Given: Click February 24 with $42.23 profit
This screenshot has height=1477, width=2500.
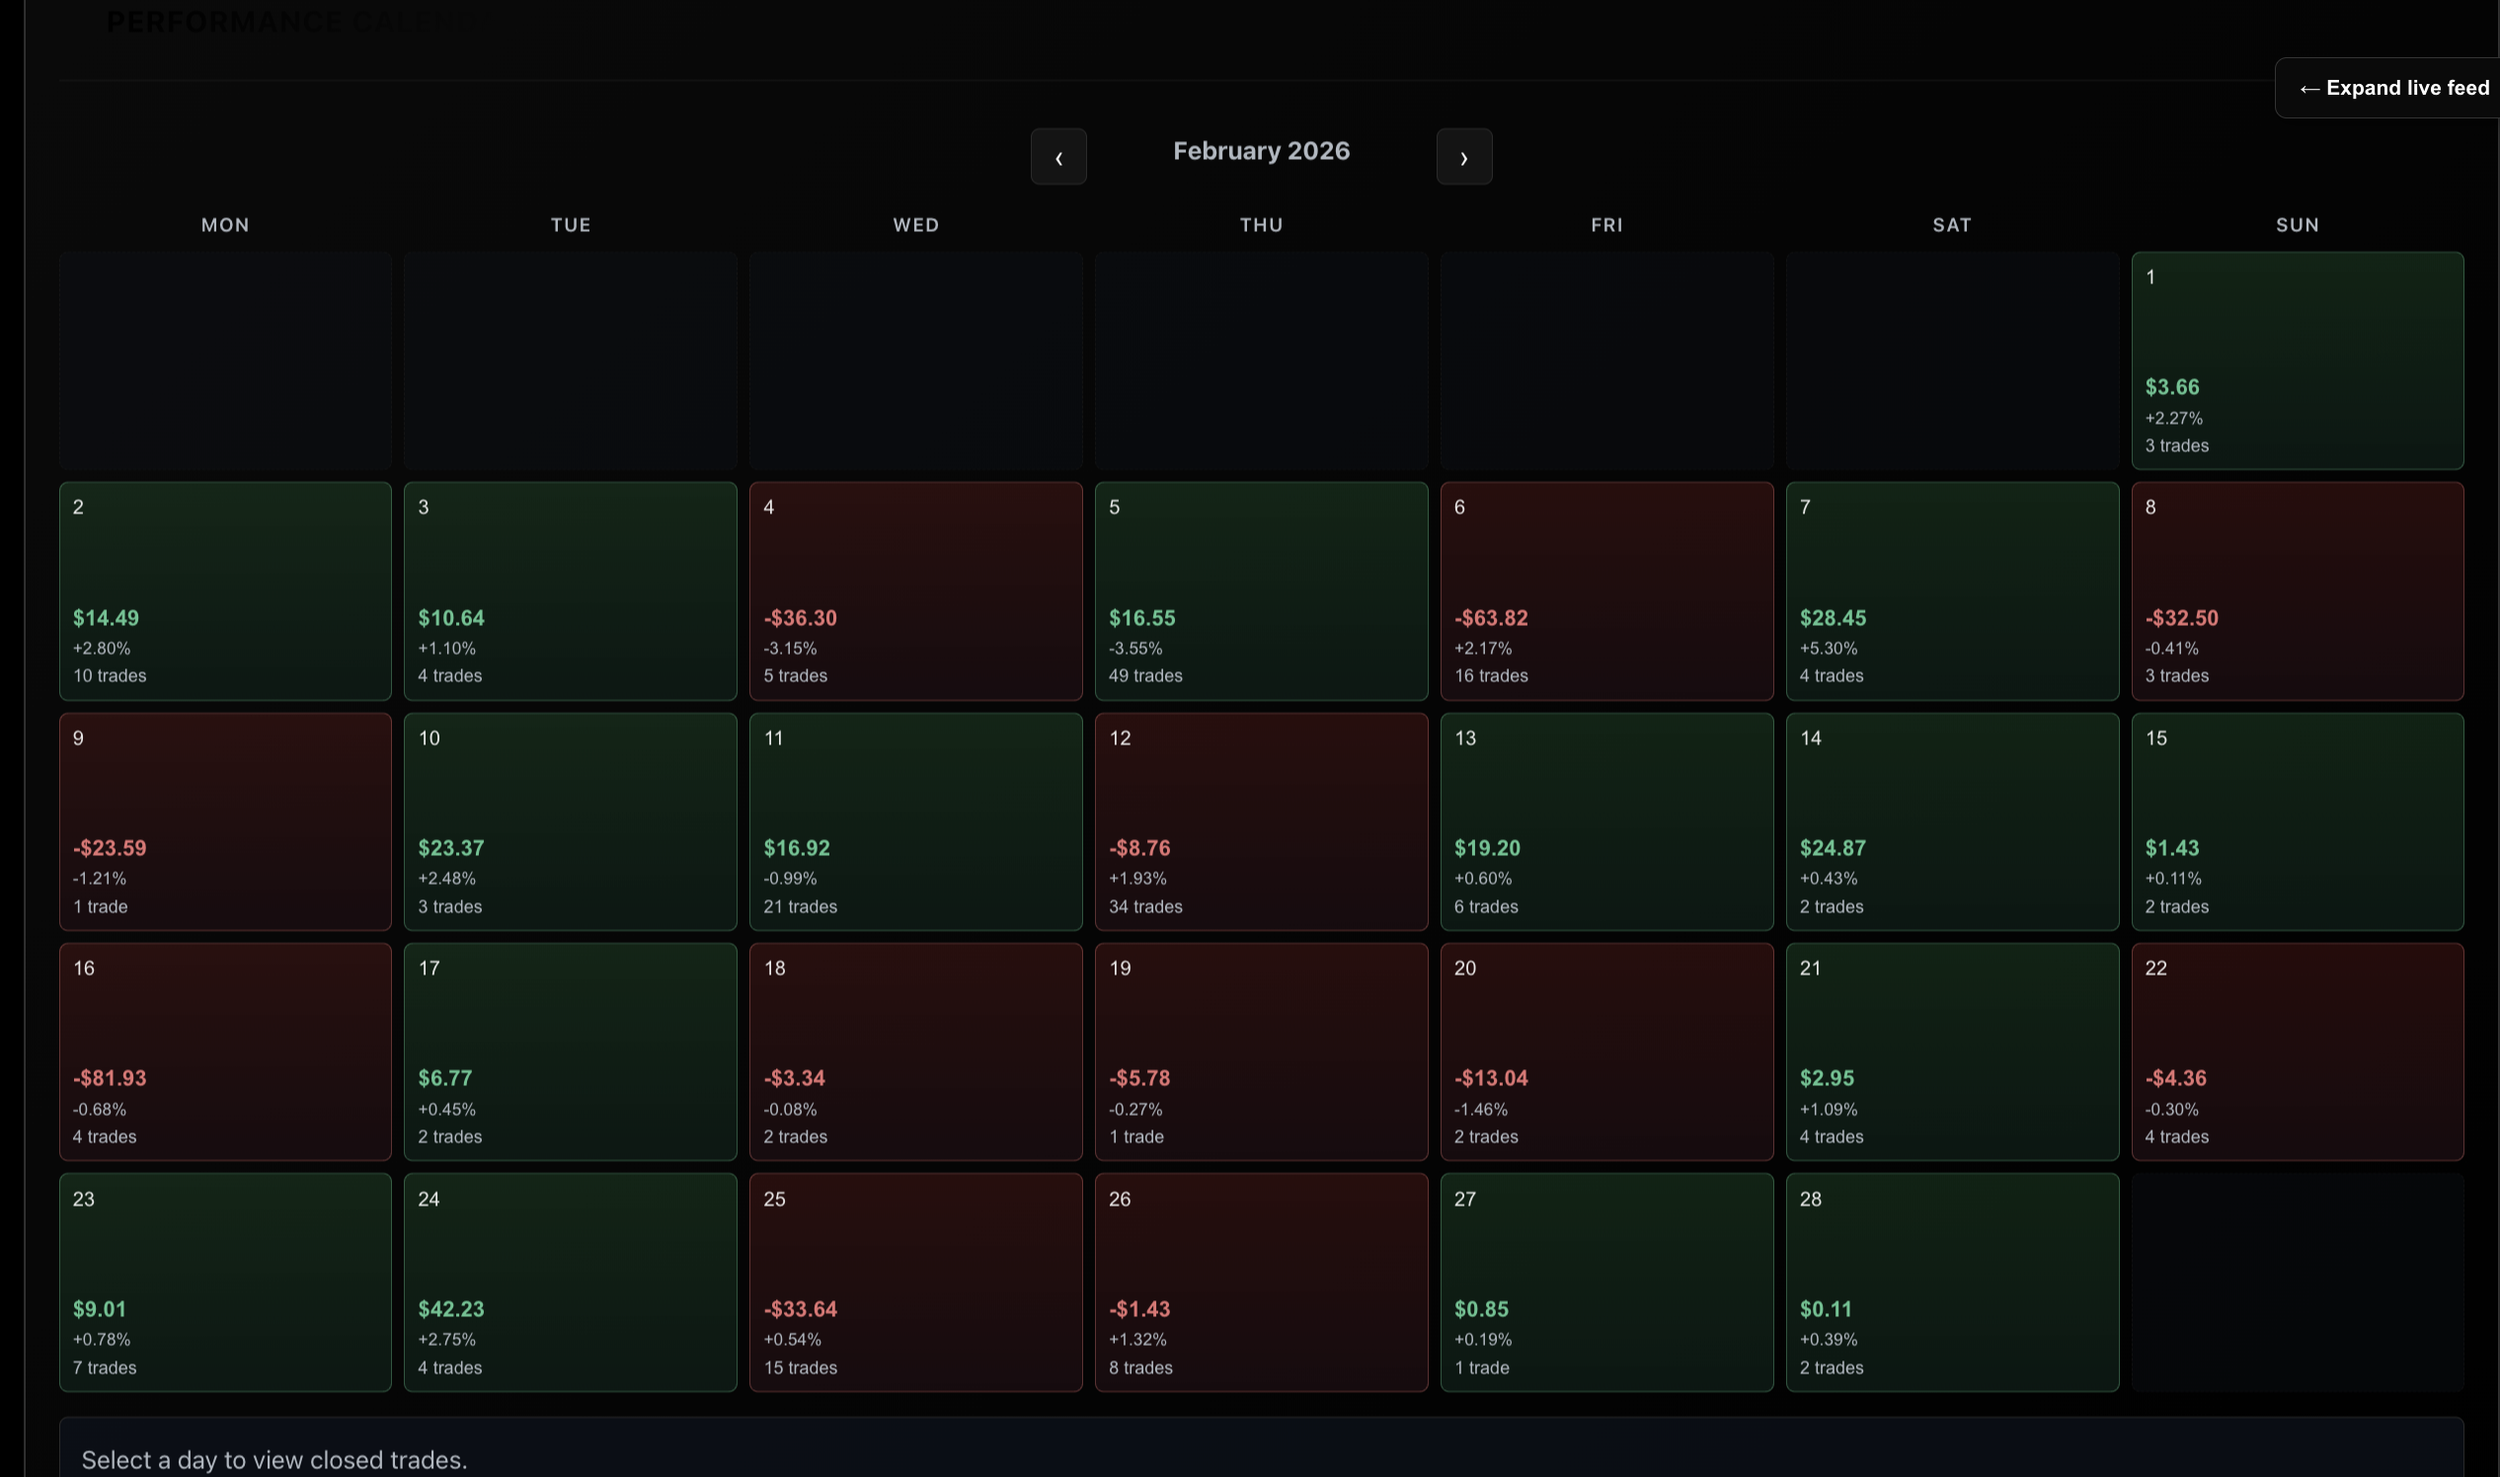Looking at the screenshot, I should point(570,1282).
